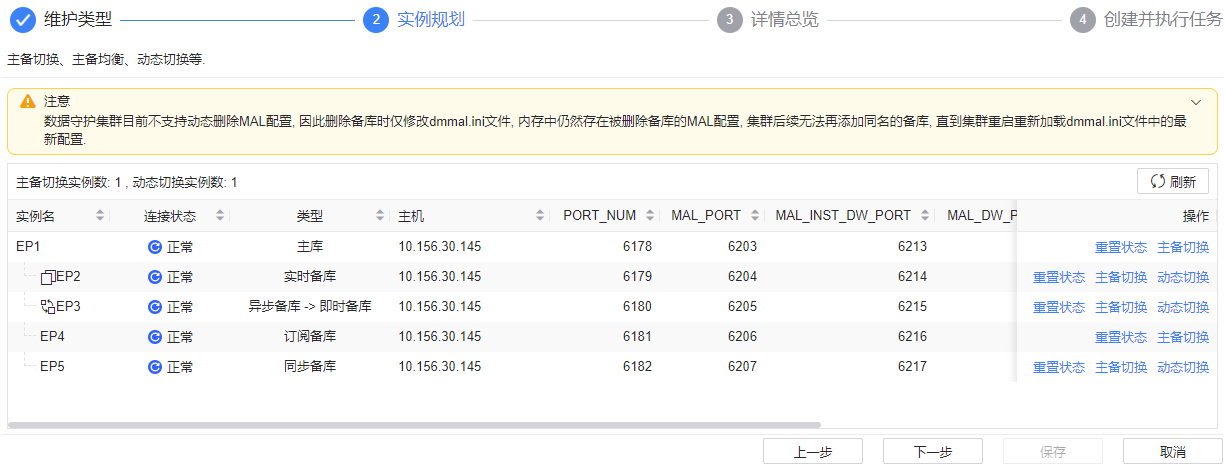Click 重置状态 for EP5
This screenshot has width=1225, height=466.
[1059, 367]
